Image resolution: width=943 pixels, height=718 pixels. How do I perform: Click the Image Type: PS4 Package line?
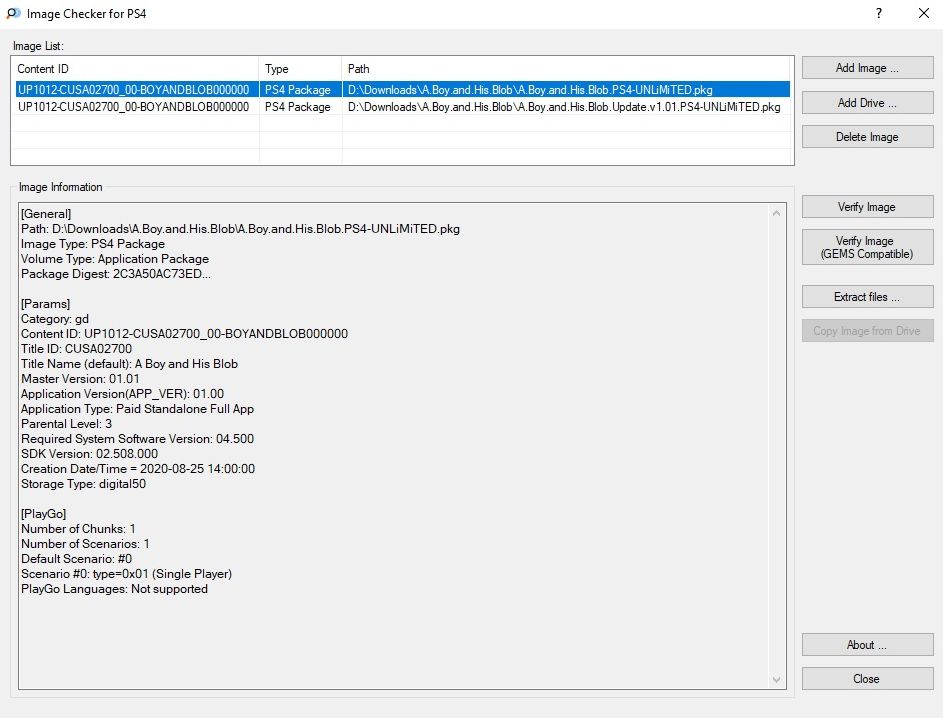coord(93,244)
